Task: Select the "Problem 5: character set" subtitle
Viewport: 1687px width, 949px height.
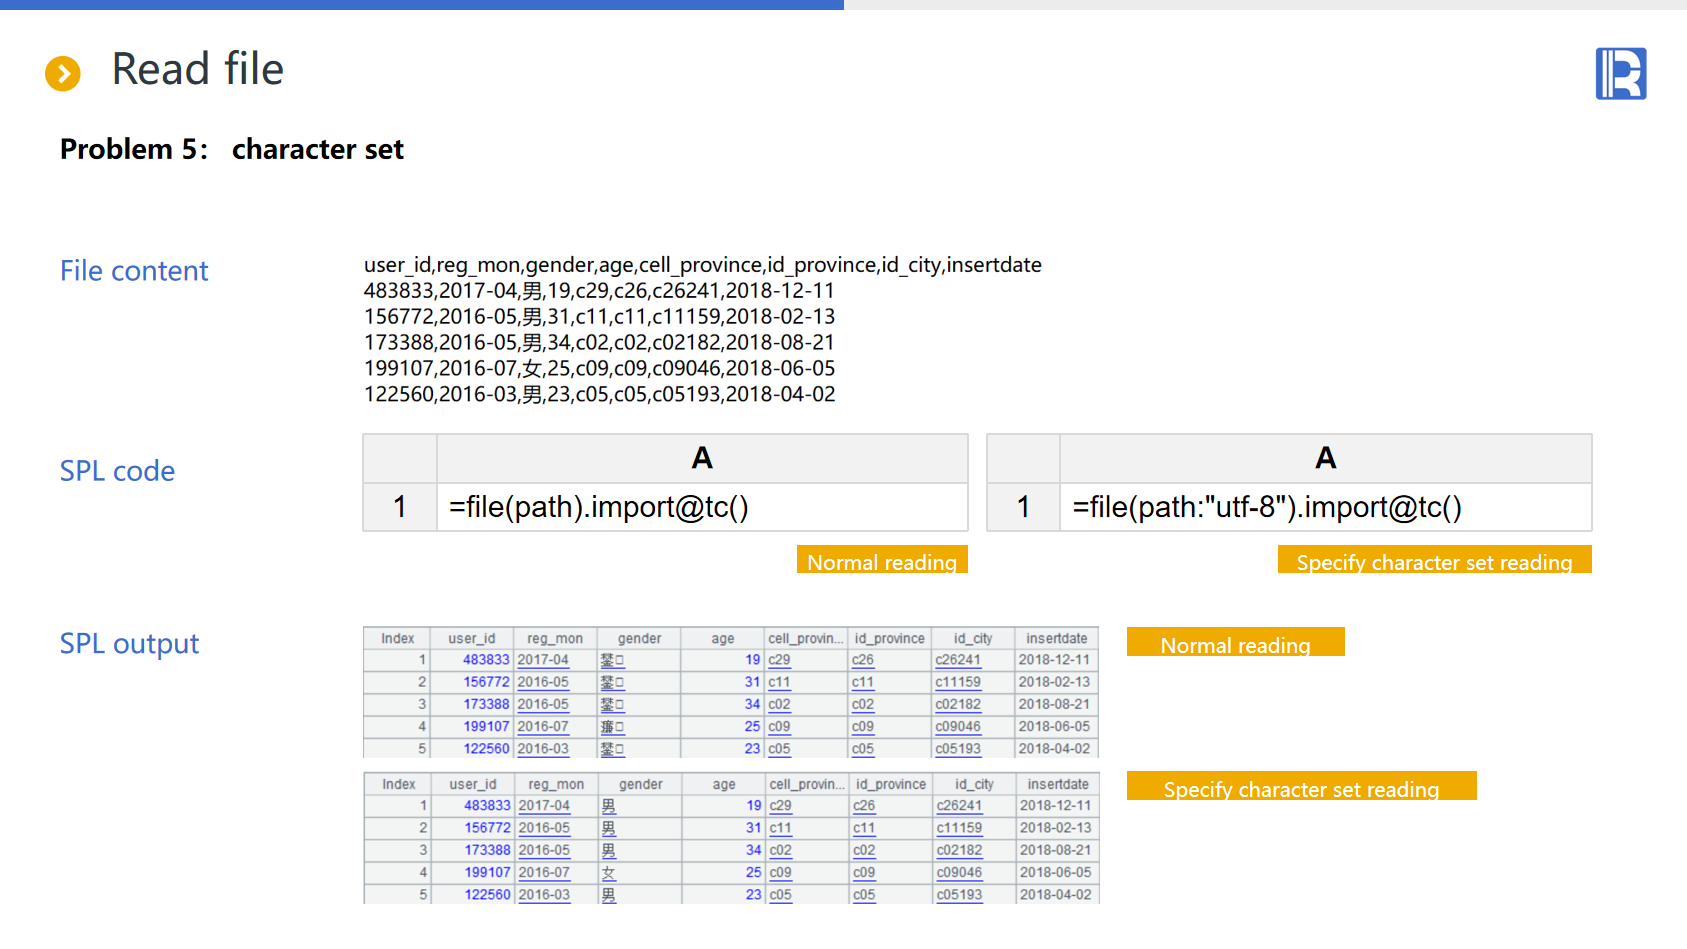Action: [x=231, y=149]
